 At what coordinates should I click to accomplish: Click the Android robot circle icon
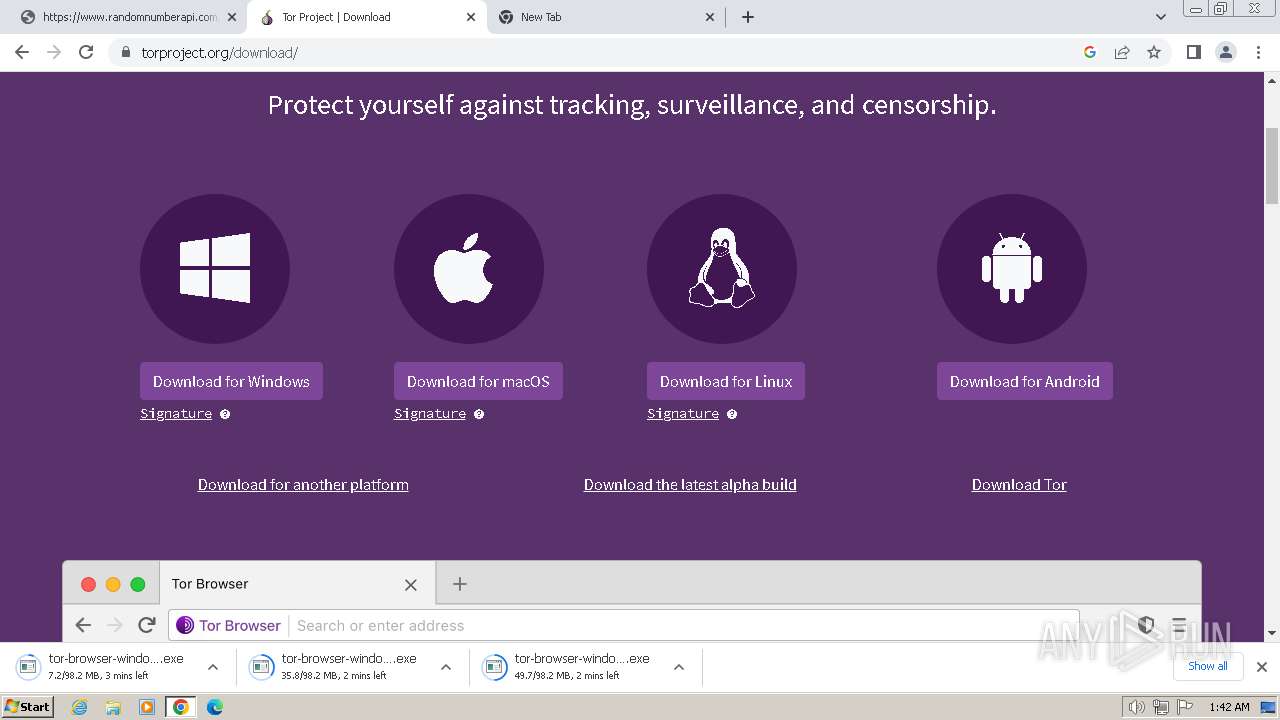(x=1012, y=269)
